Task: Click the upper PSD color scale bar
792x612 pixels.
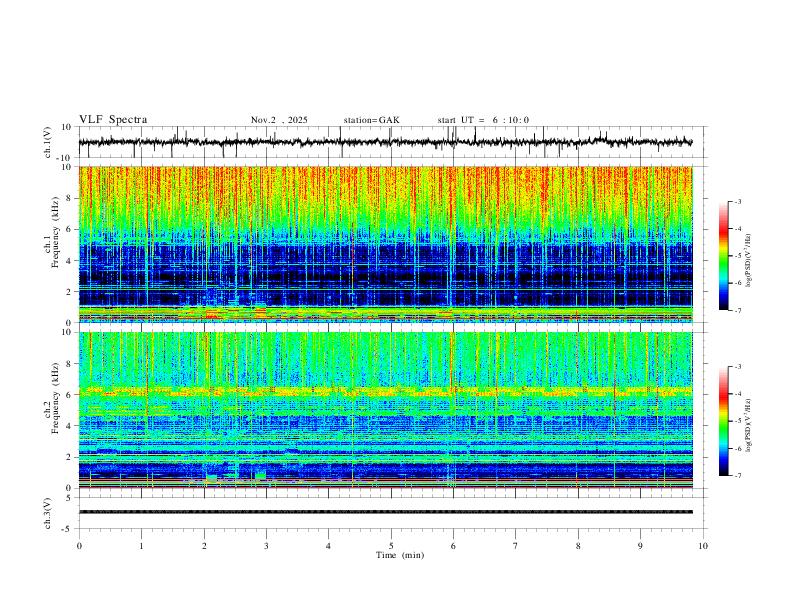Action: [x=723, y=256]
